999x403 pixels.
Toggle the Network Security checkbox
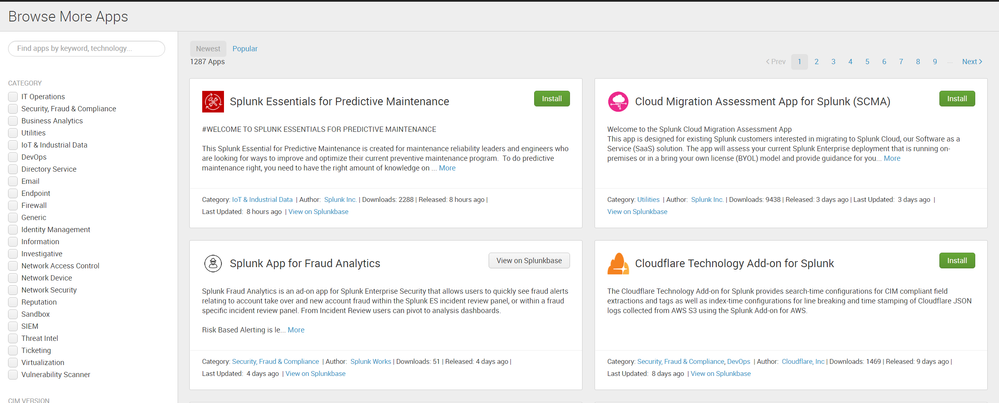click(13, 290)
